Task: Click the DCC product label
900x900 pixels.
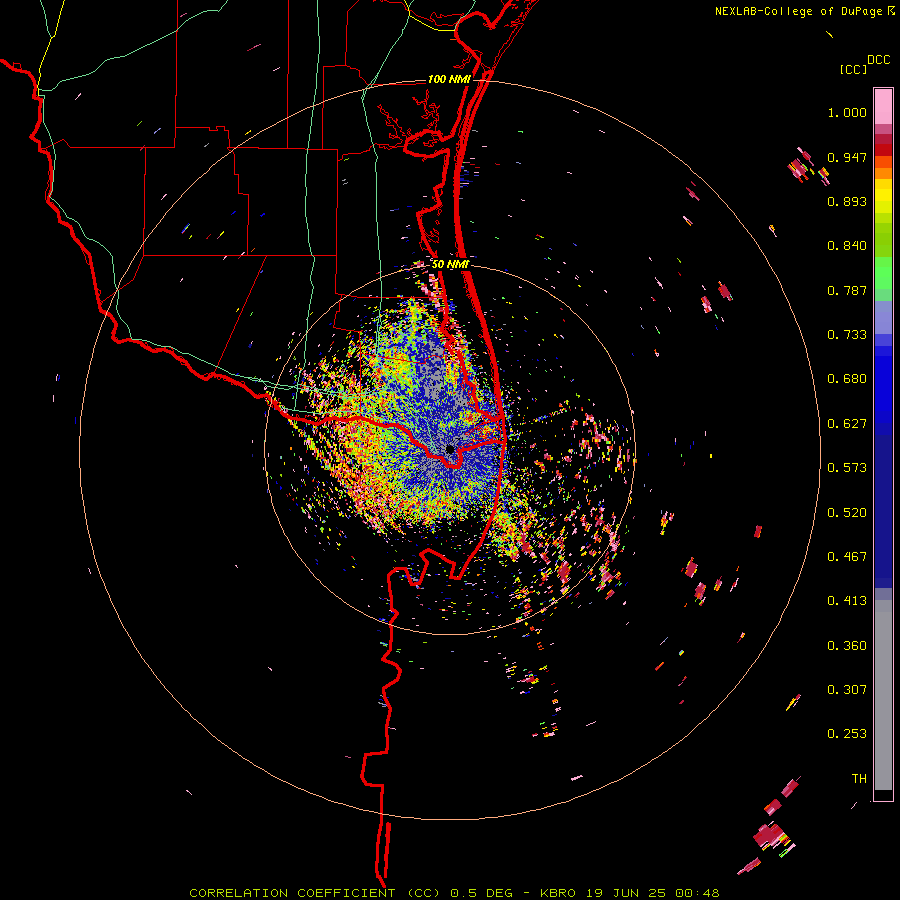Action: pyautogui.click(x=879, y=60)
